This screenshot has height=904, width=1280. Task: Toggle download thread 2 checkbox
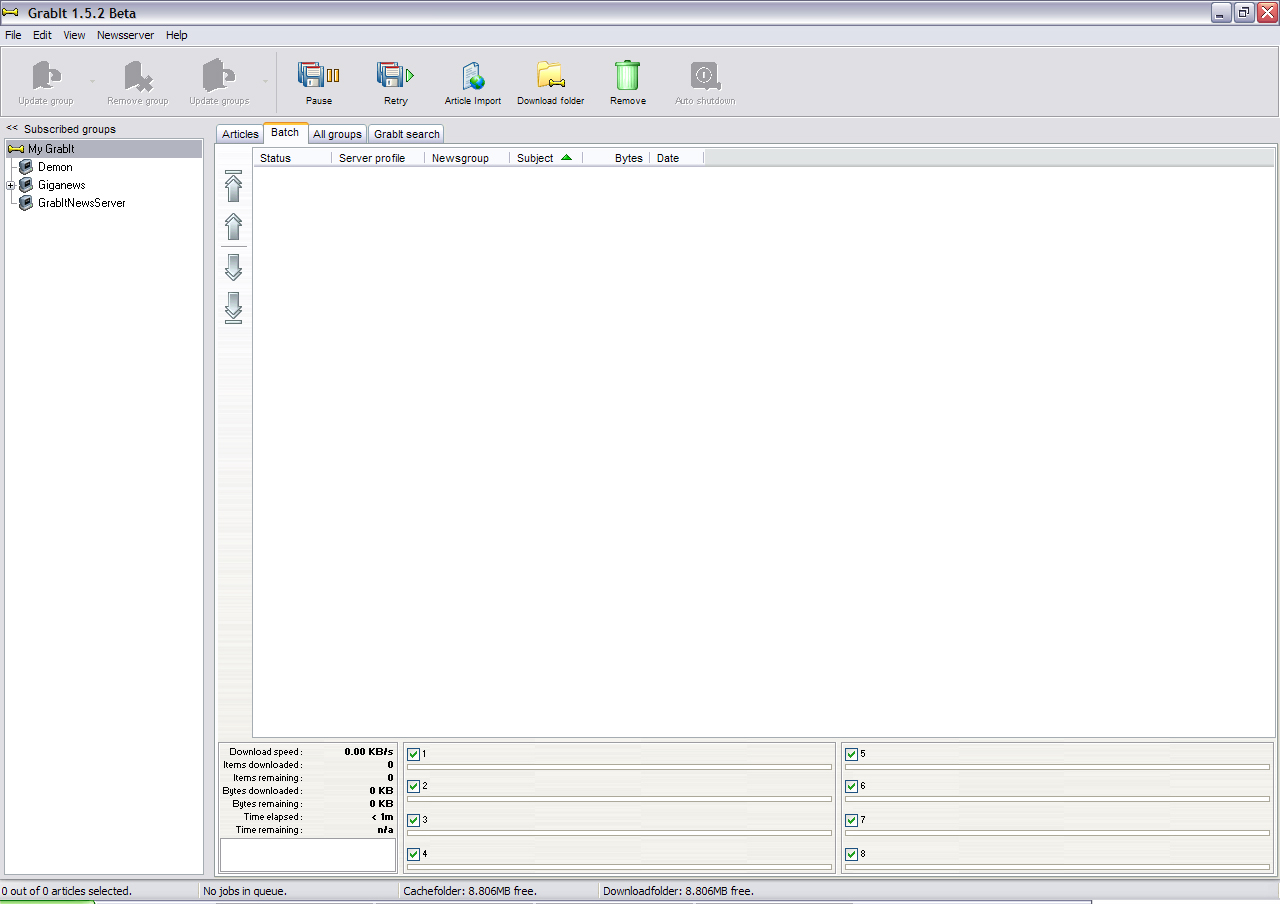point(414,787)
